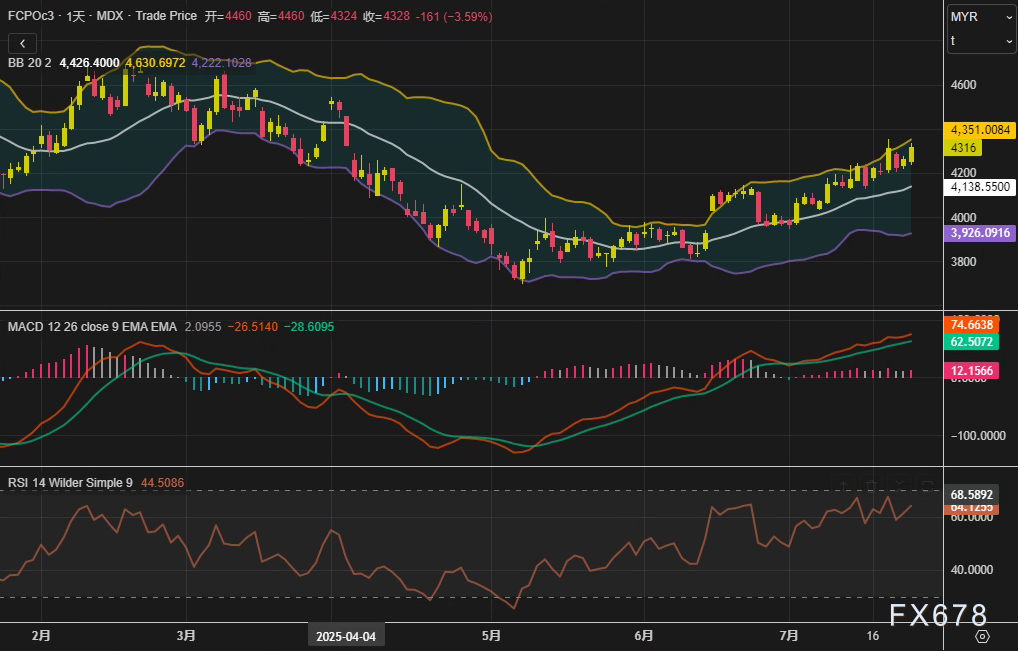Open chart settings hexagon icon

point(981,636)
